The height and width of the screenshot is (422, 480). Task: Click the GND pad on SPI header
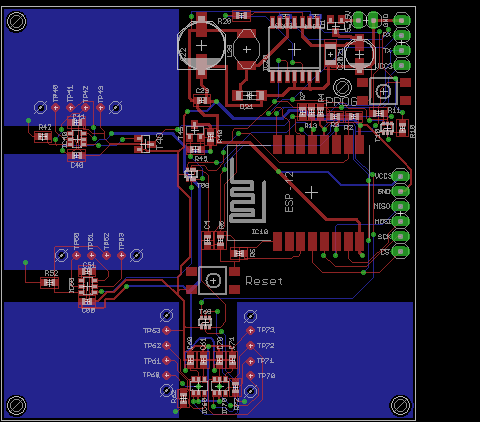click(401, 191)
